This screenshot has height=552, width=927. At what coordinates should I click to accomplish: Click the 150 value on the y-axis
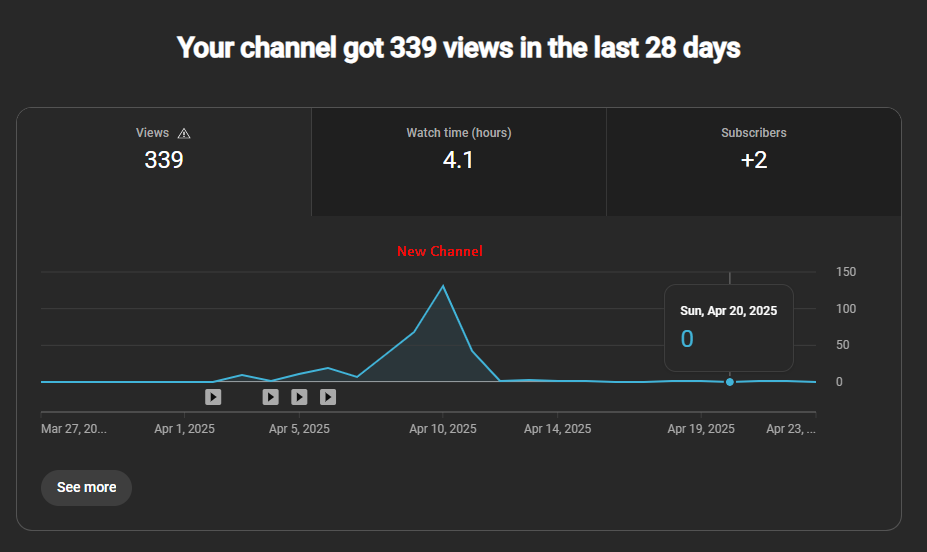click(845, 272)
